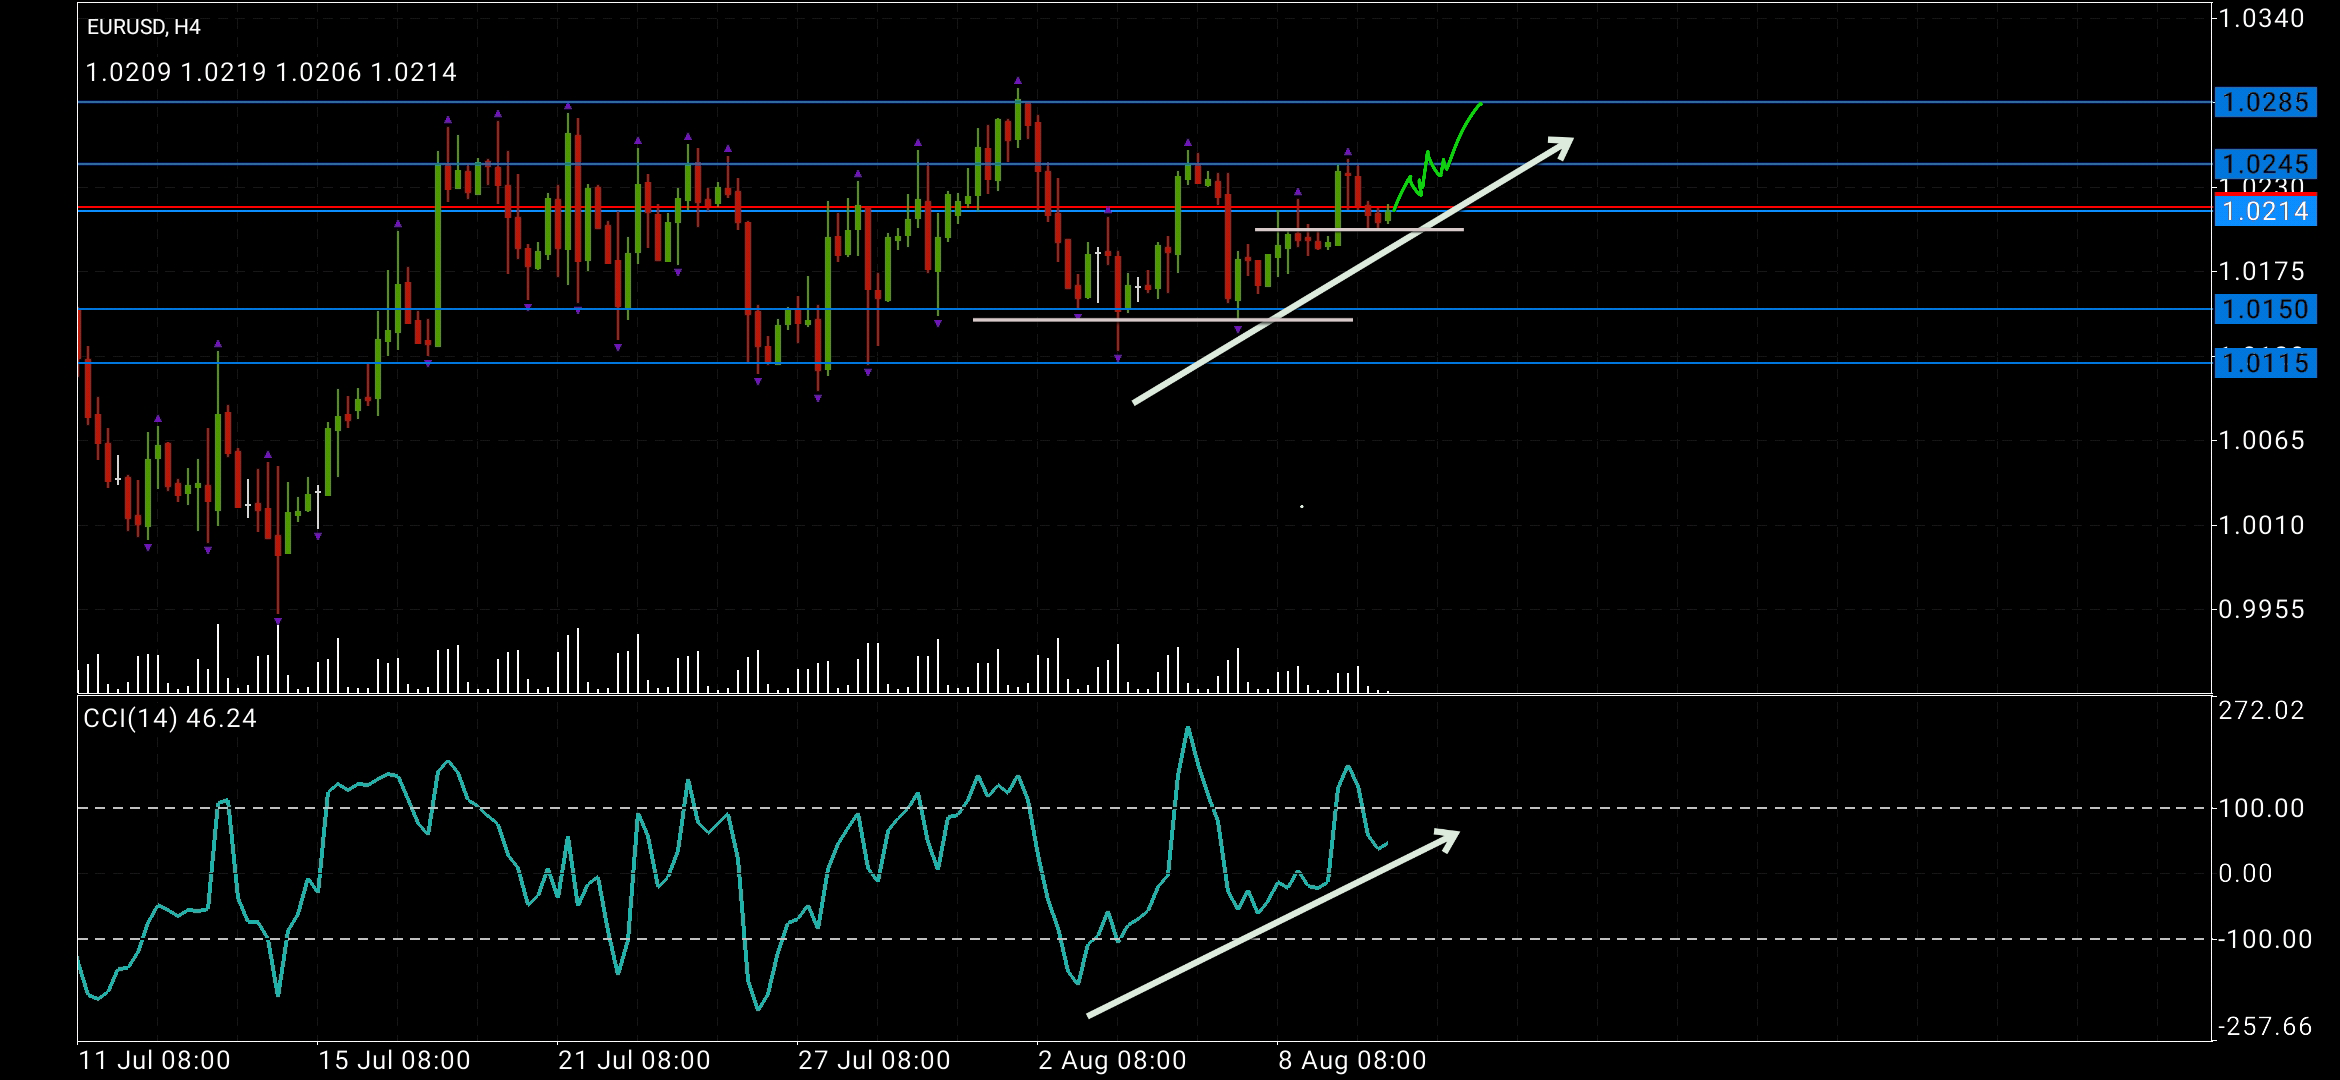
Task: Click the 1.0340 price scale label
Action: (x=2261, y=18)
